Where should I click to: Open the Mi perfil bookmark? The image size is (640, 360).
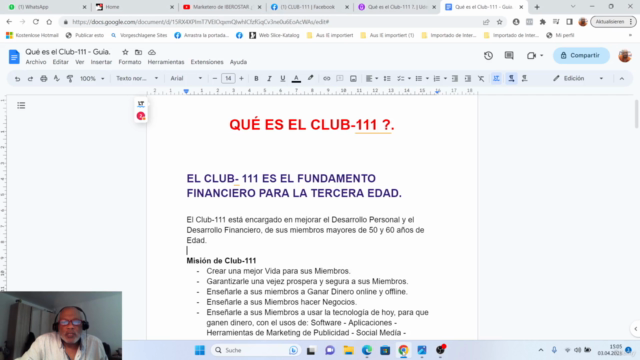[x=560, y=35]
